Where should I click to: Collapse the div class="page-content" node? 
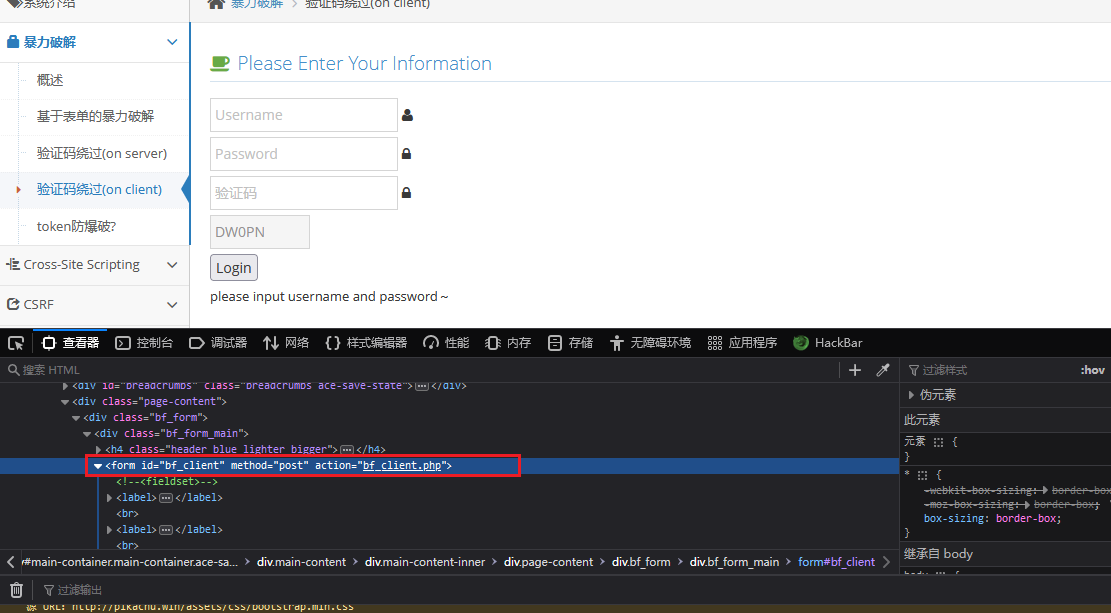coord(65,402)
